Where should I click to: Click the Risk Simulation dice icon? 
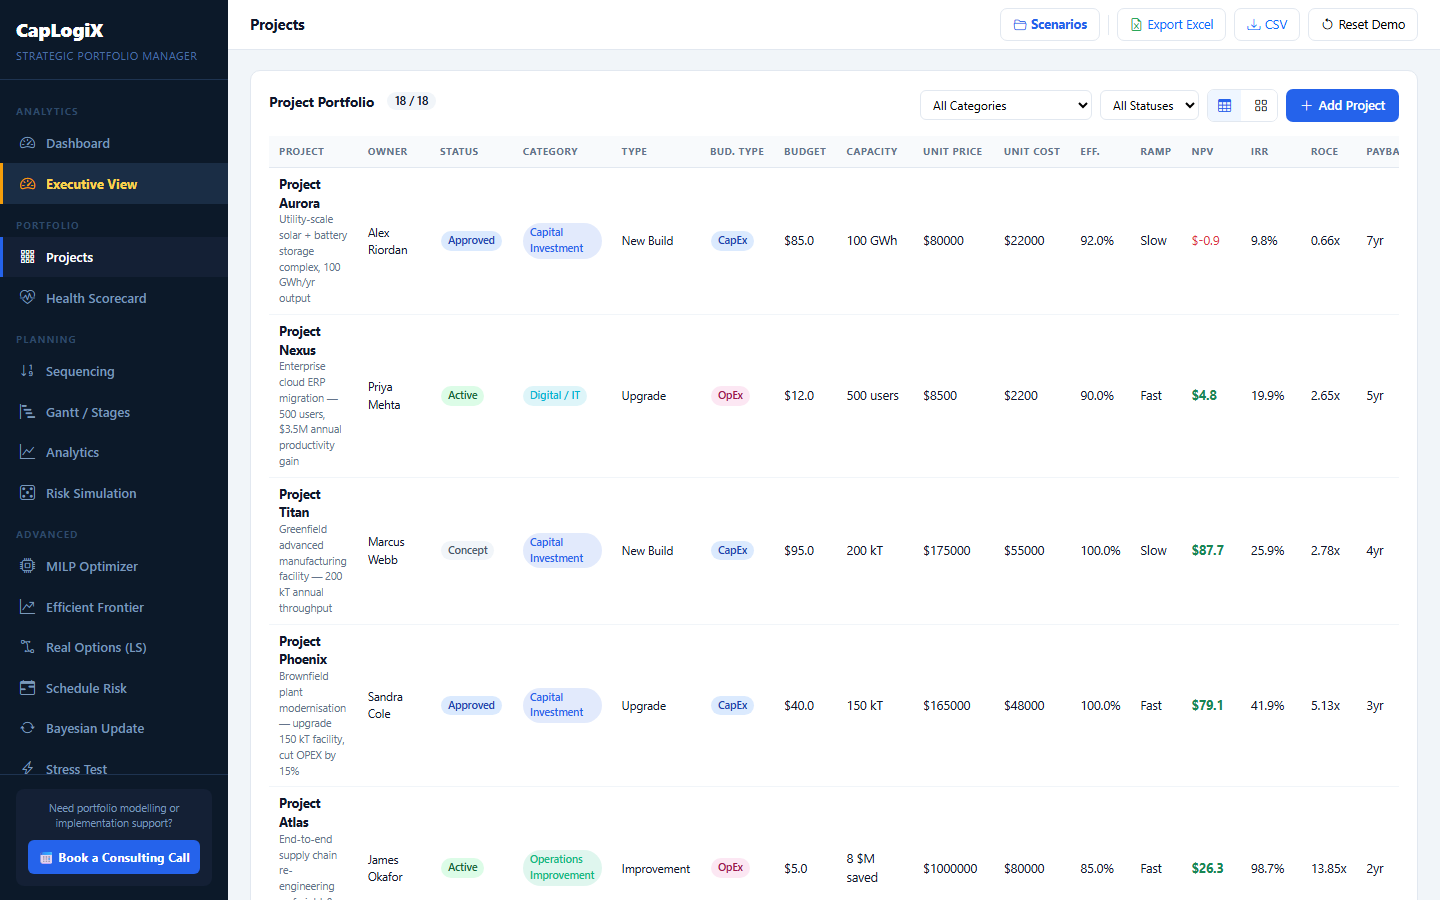27,493
